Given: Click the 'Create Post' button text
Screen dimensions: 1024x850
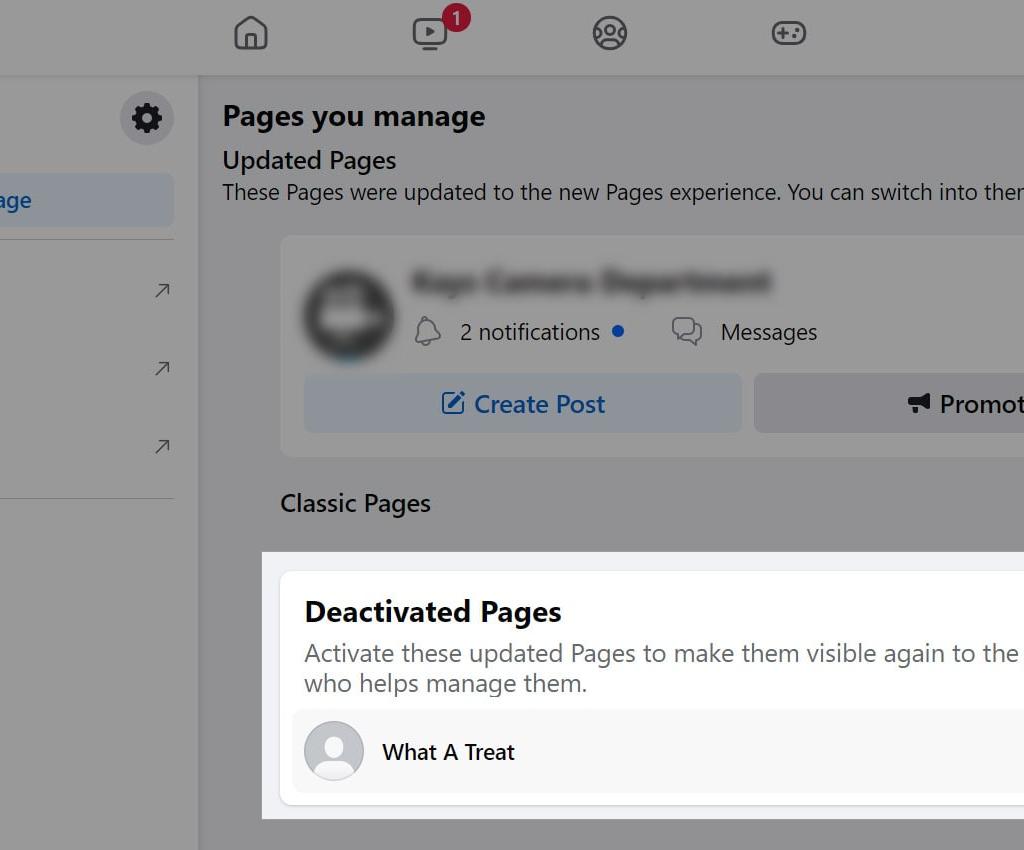Looking at the screenshot, I should (539, 404).
